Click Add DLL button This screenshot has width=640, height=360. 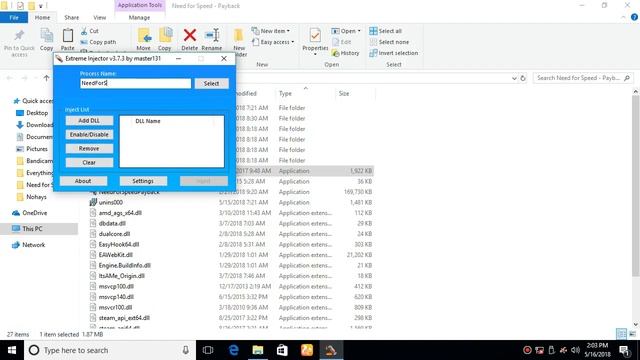[x=89, y=120]
